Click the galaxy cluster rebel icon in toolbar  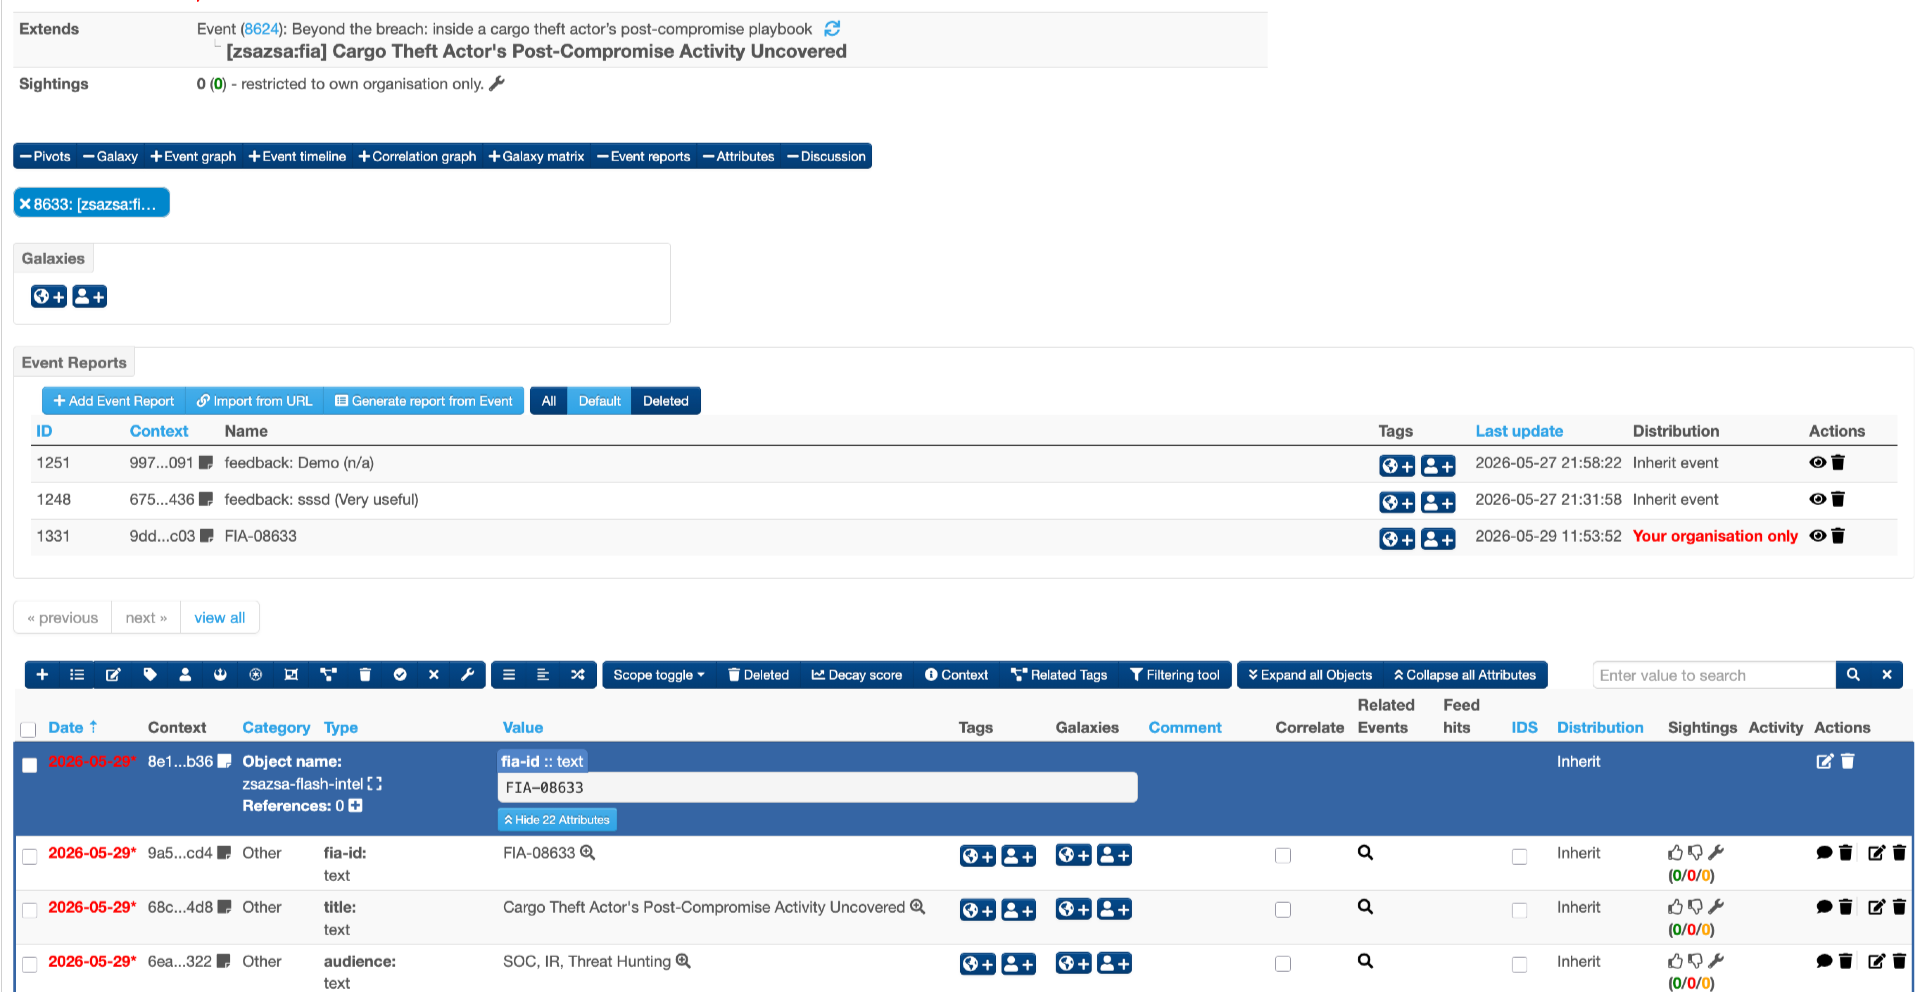(220, 675)
